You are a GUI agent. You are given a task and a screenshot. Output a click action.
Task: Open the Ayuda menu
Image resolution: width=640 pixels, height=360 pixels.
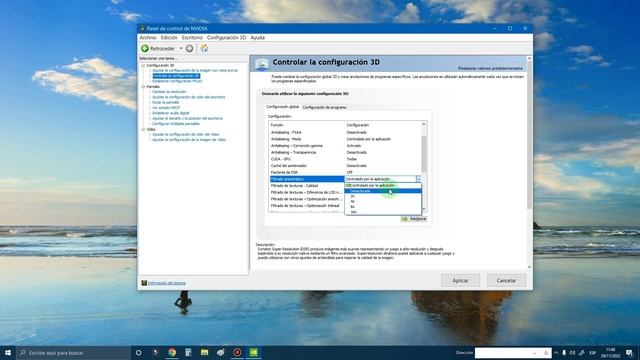[x=258, y=38]
